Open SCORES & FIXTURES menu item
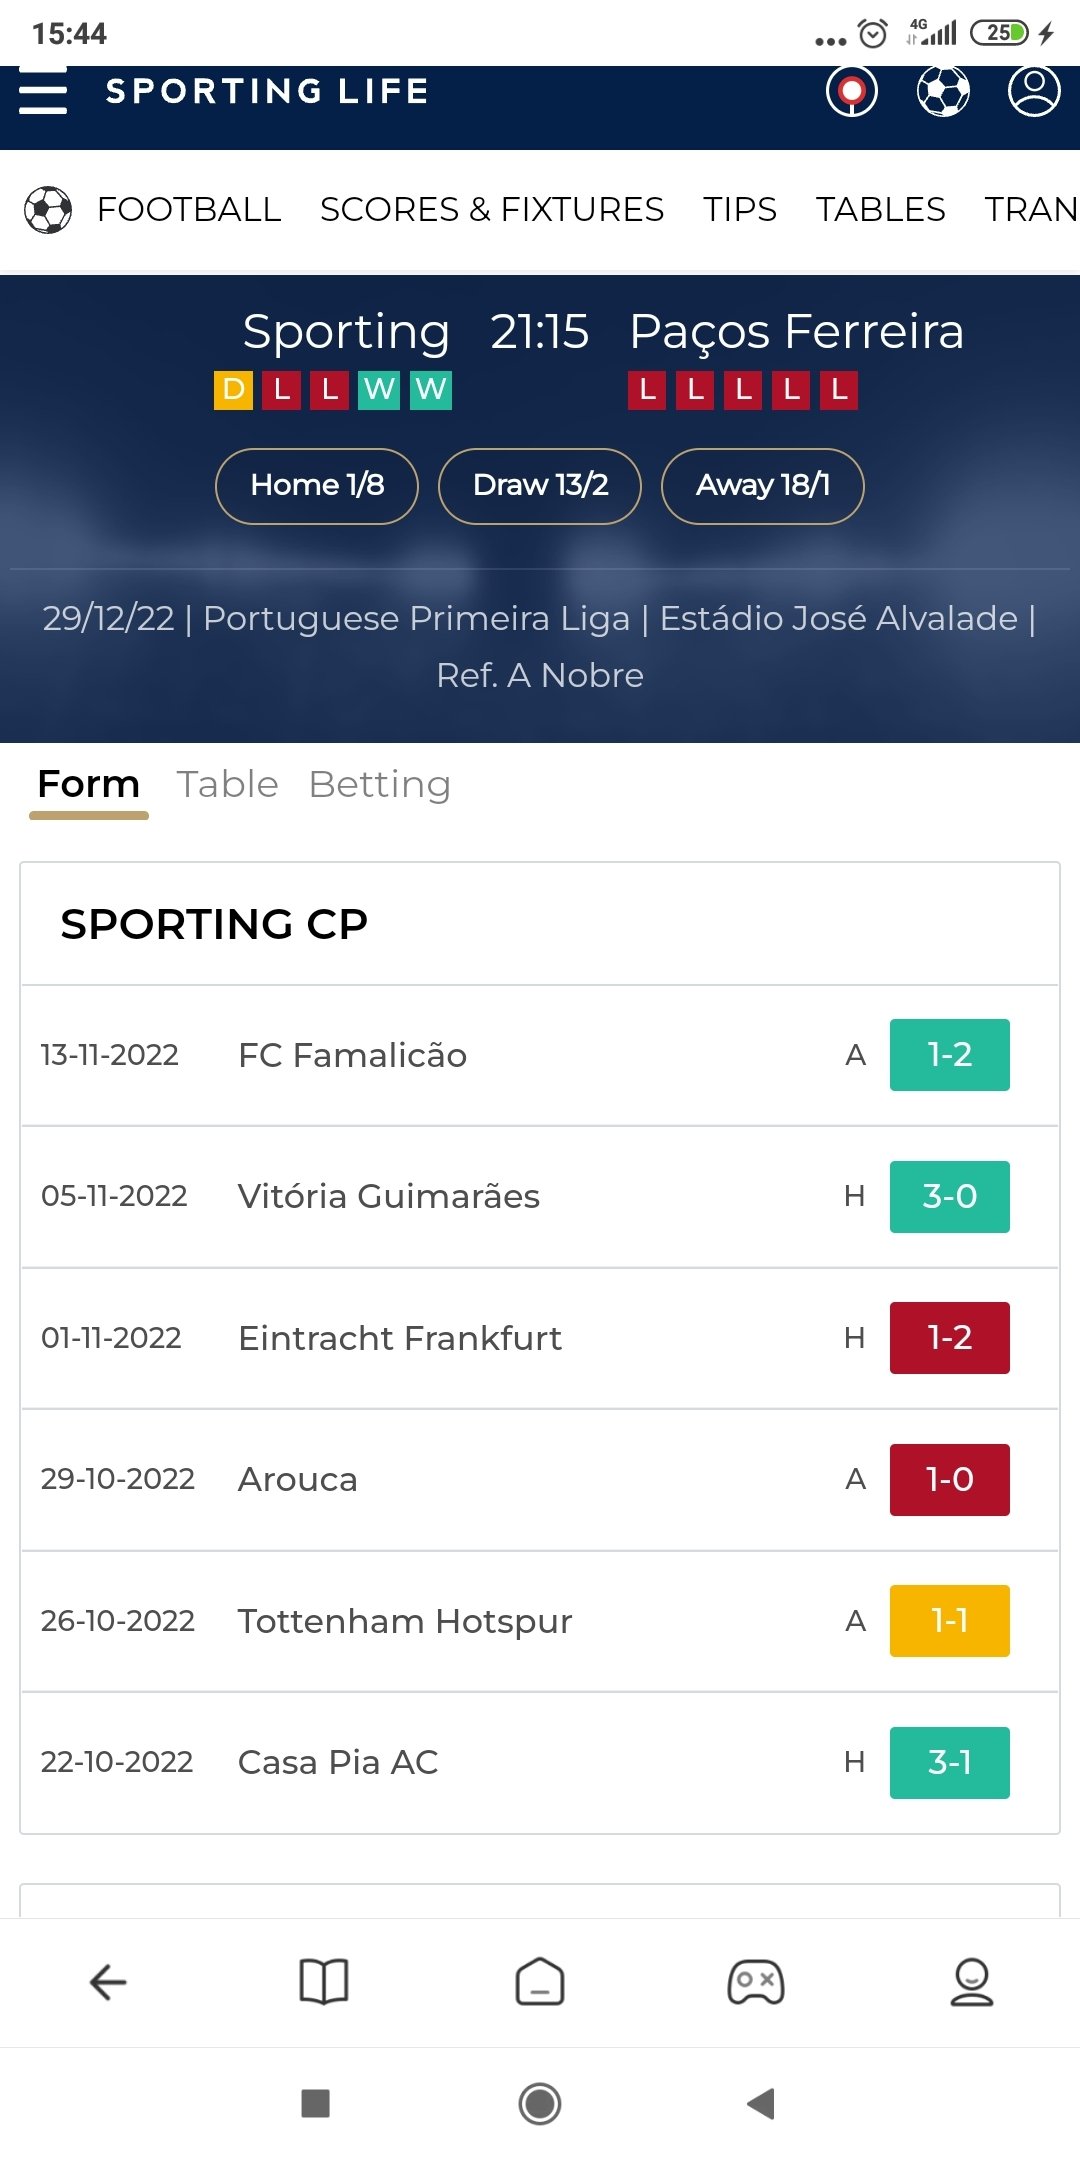The height and width of the screenshot is (2160, 1080). 491,210
